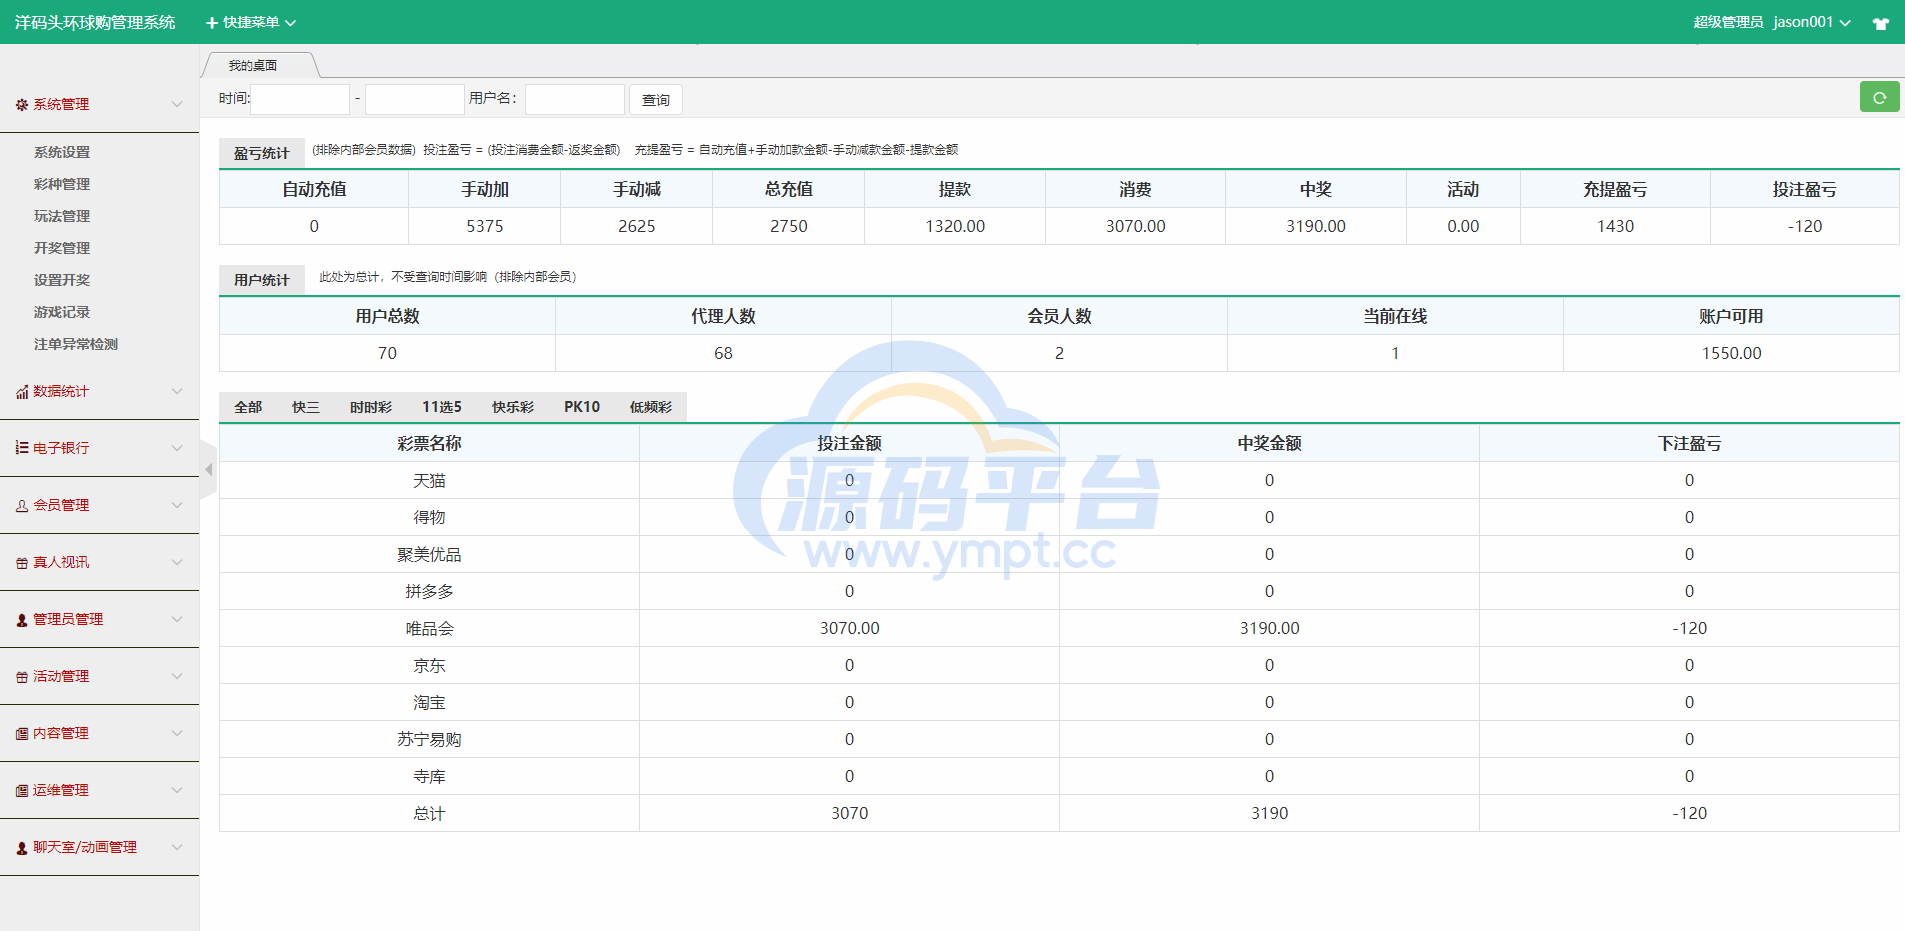Expand the 管理员管理 menu chevron
The height and width of the screenshot is (931, 1905).
[x=177, y=619]
